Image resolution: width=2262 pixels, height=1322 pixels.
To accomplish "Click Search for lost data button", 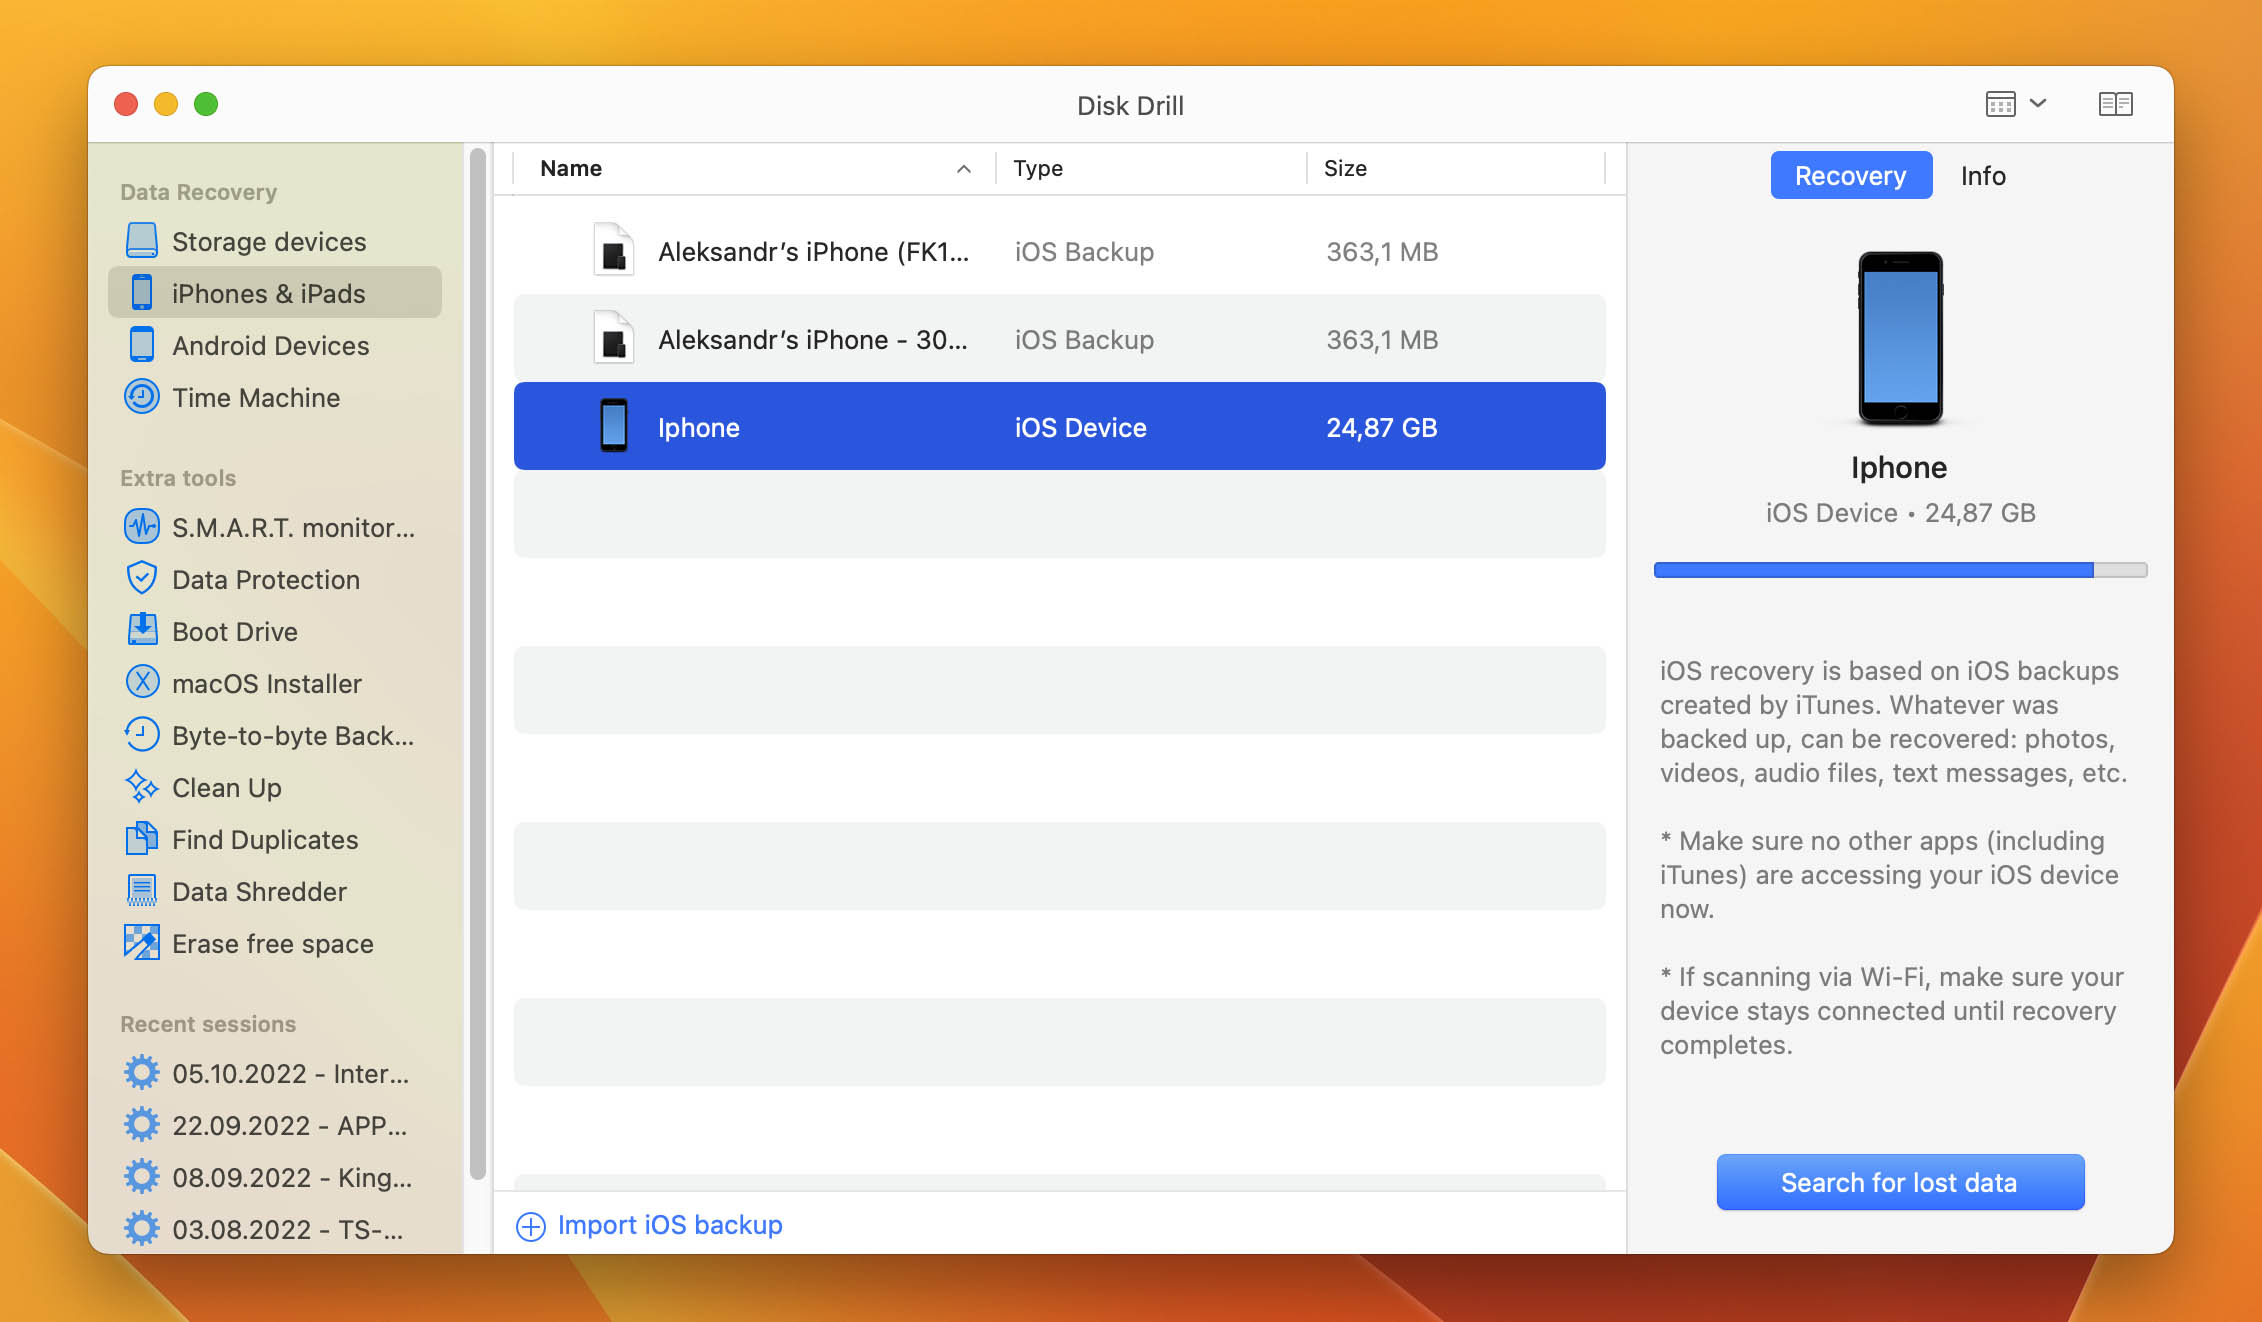I will (x=1900, y=1182).
